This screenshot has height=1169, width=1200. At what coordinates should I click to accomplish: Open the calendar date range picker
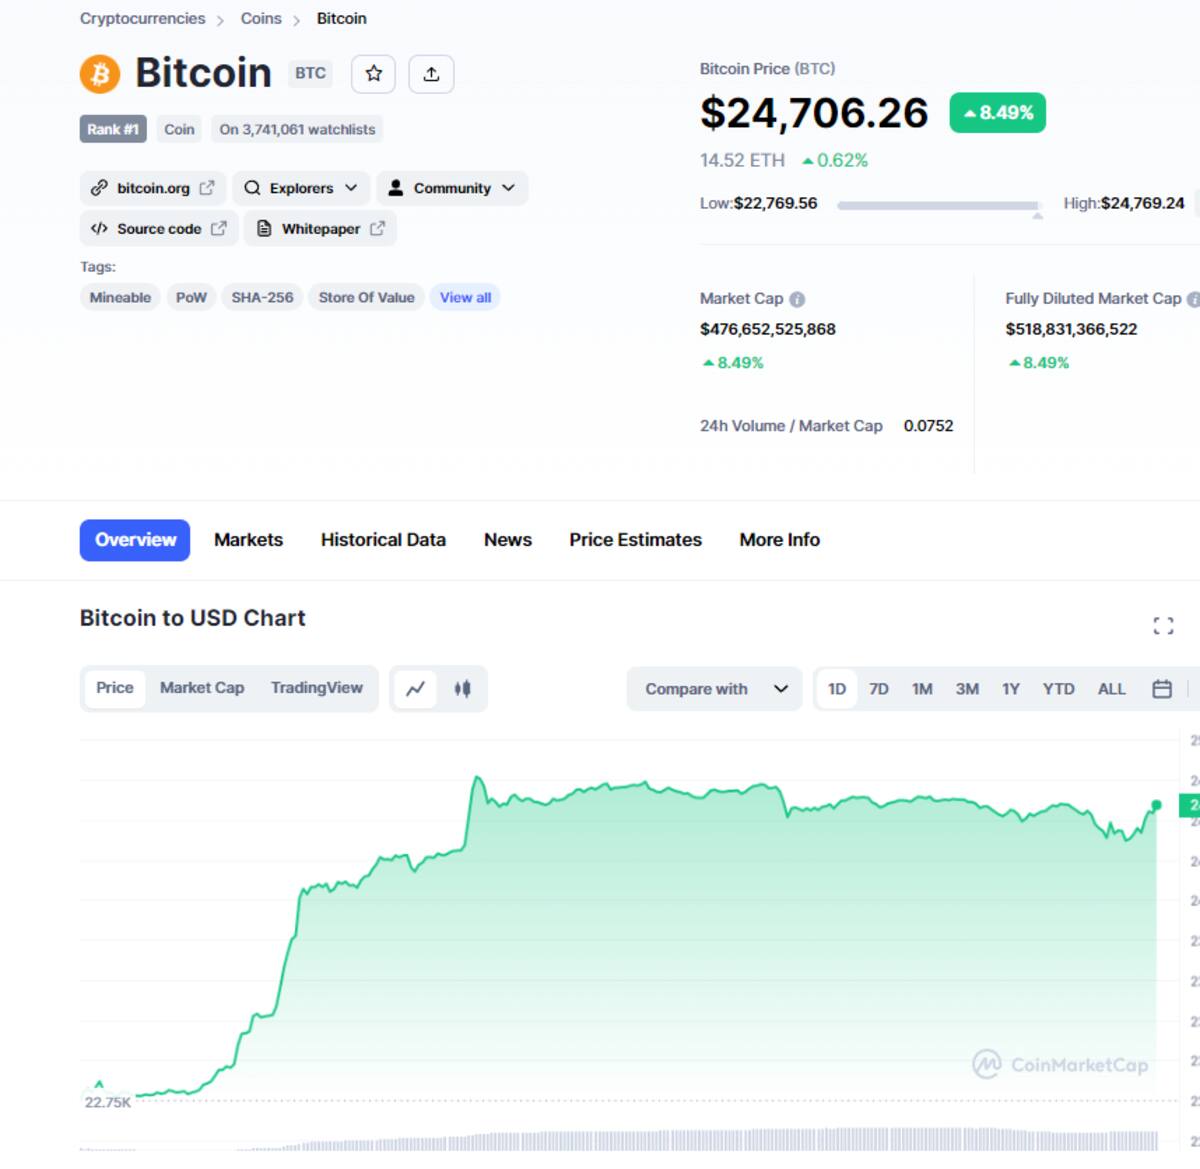coord(1161,689)
